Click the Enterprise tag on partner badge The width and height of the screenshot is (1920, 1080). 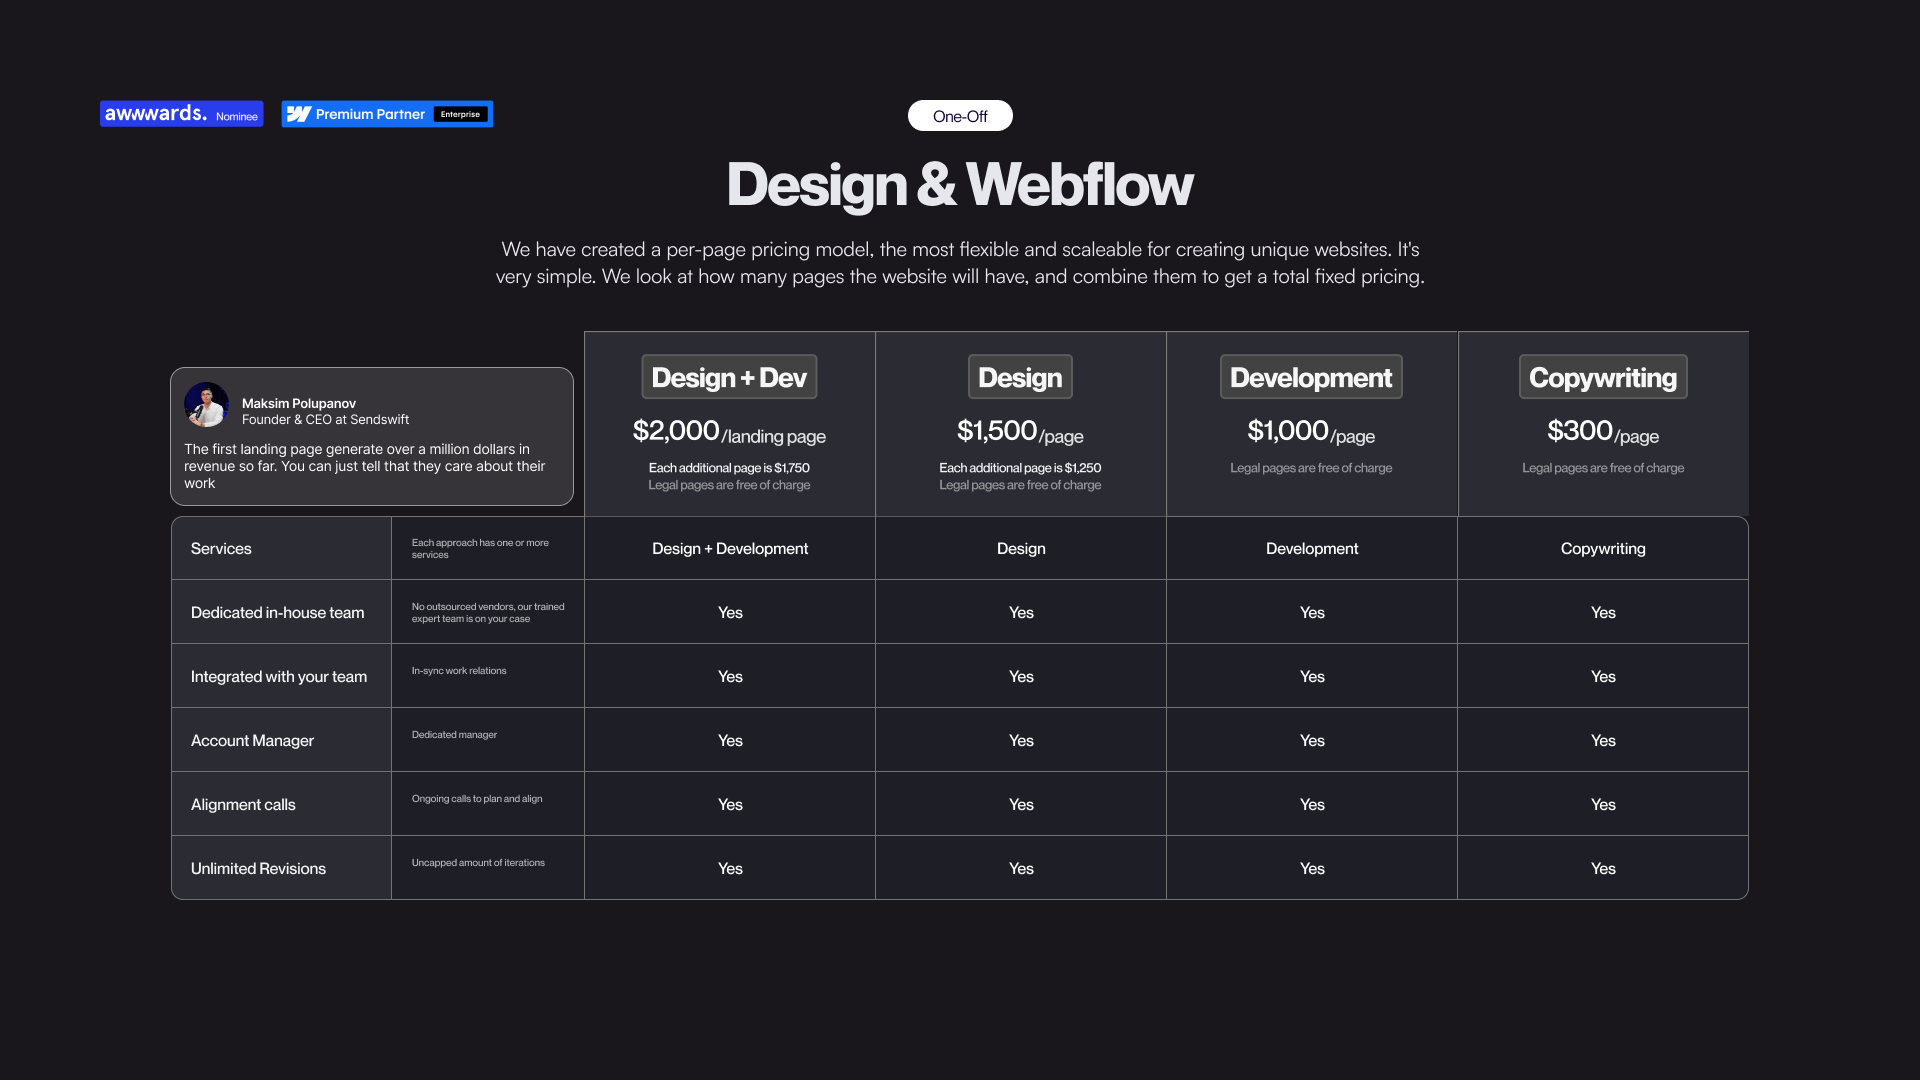pyautogui.click(x=460, y=114)
